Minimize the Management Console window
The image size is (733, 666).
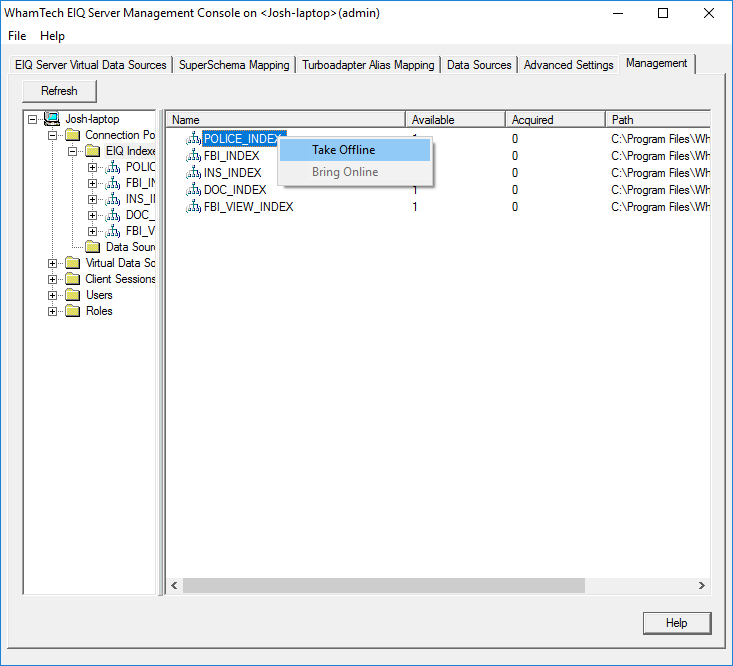point(618,13)
